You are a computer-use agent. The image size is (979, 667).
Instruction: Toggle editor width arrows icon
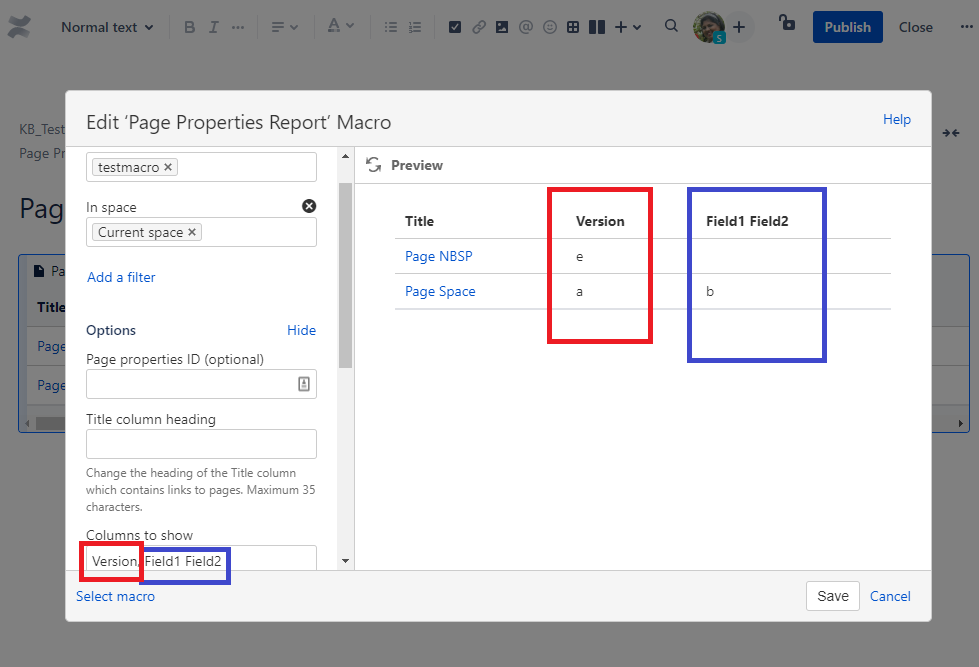click(951, 133)
